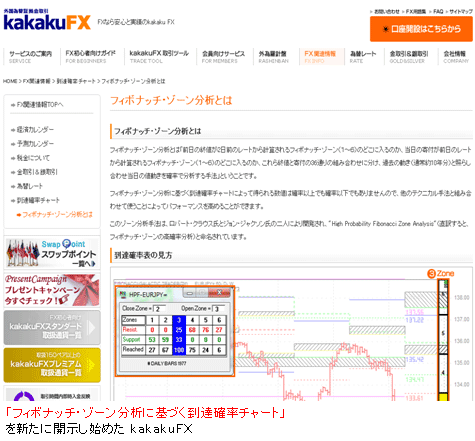Open FX関連情報 FX INFO tab
Screen dimensions: 475x441
click(x=320, y=57)
